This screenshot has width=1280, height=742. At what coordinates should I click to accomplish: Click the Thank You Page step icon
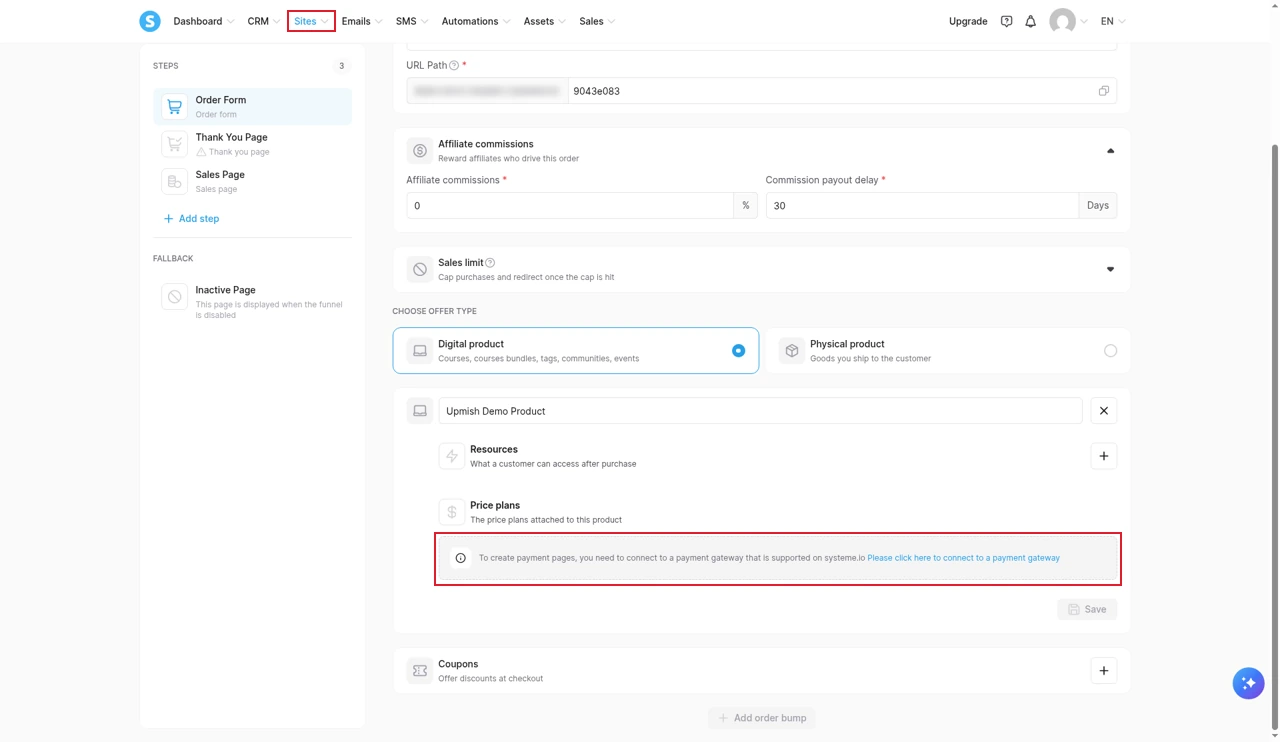174,144
